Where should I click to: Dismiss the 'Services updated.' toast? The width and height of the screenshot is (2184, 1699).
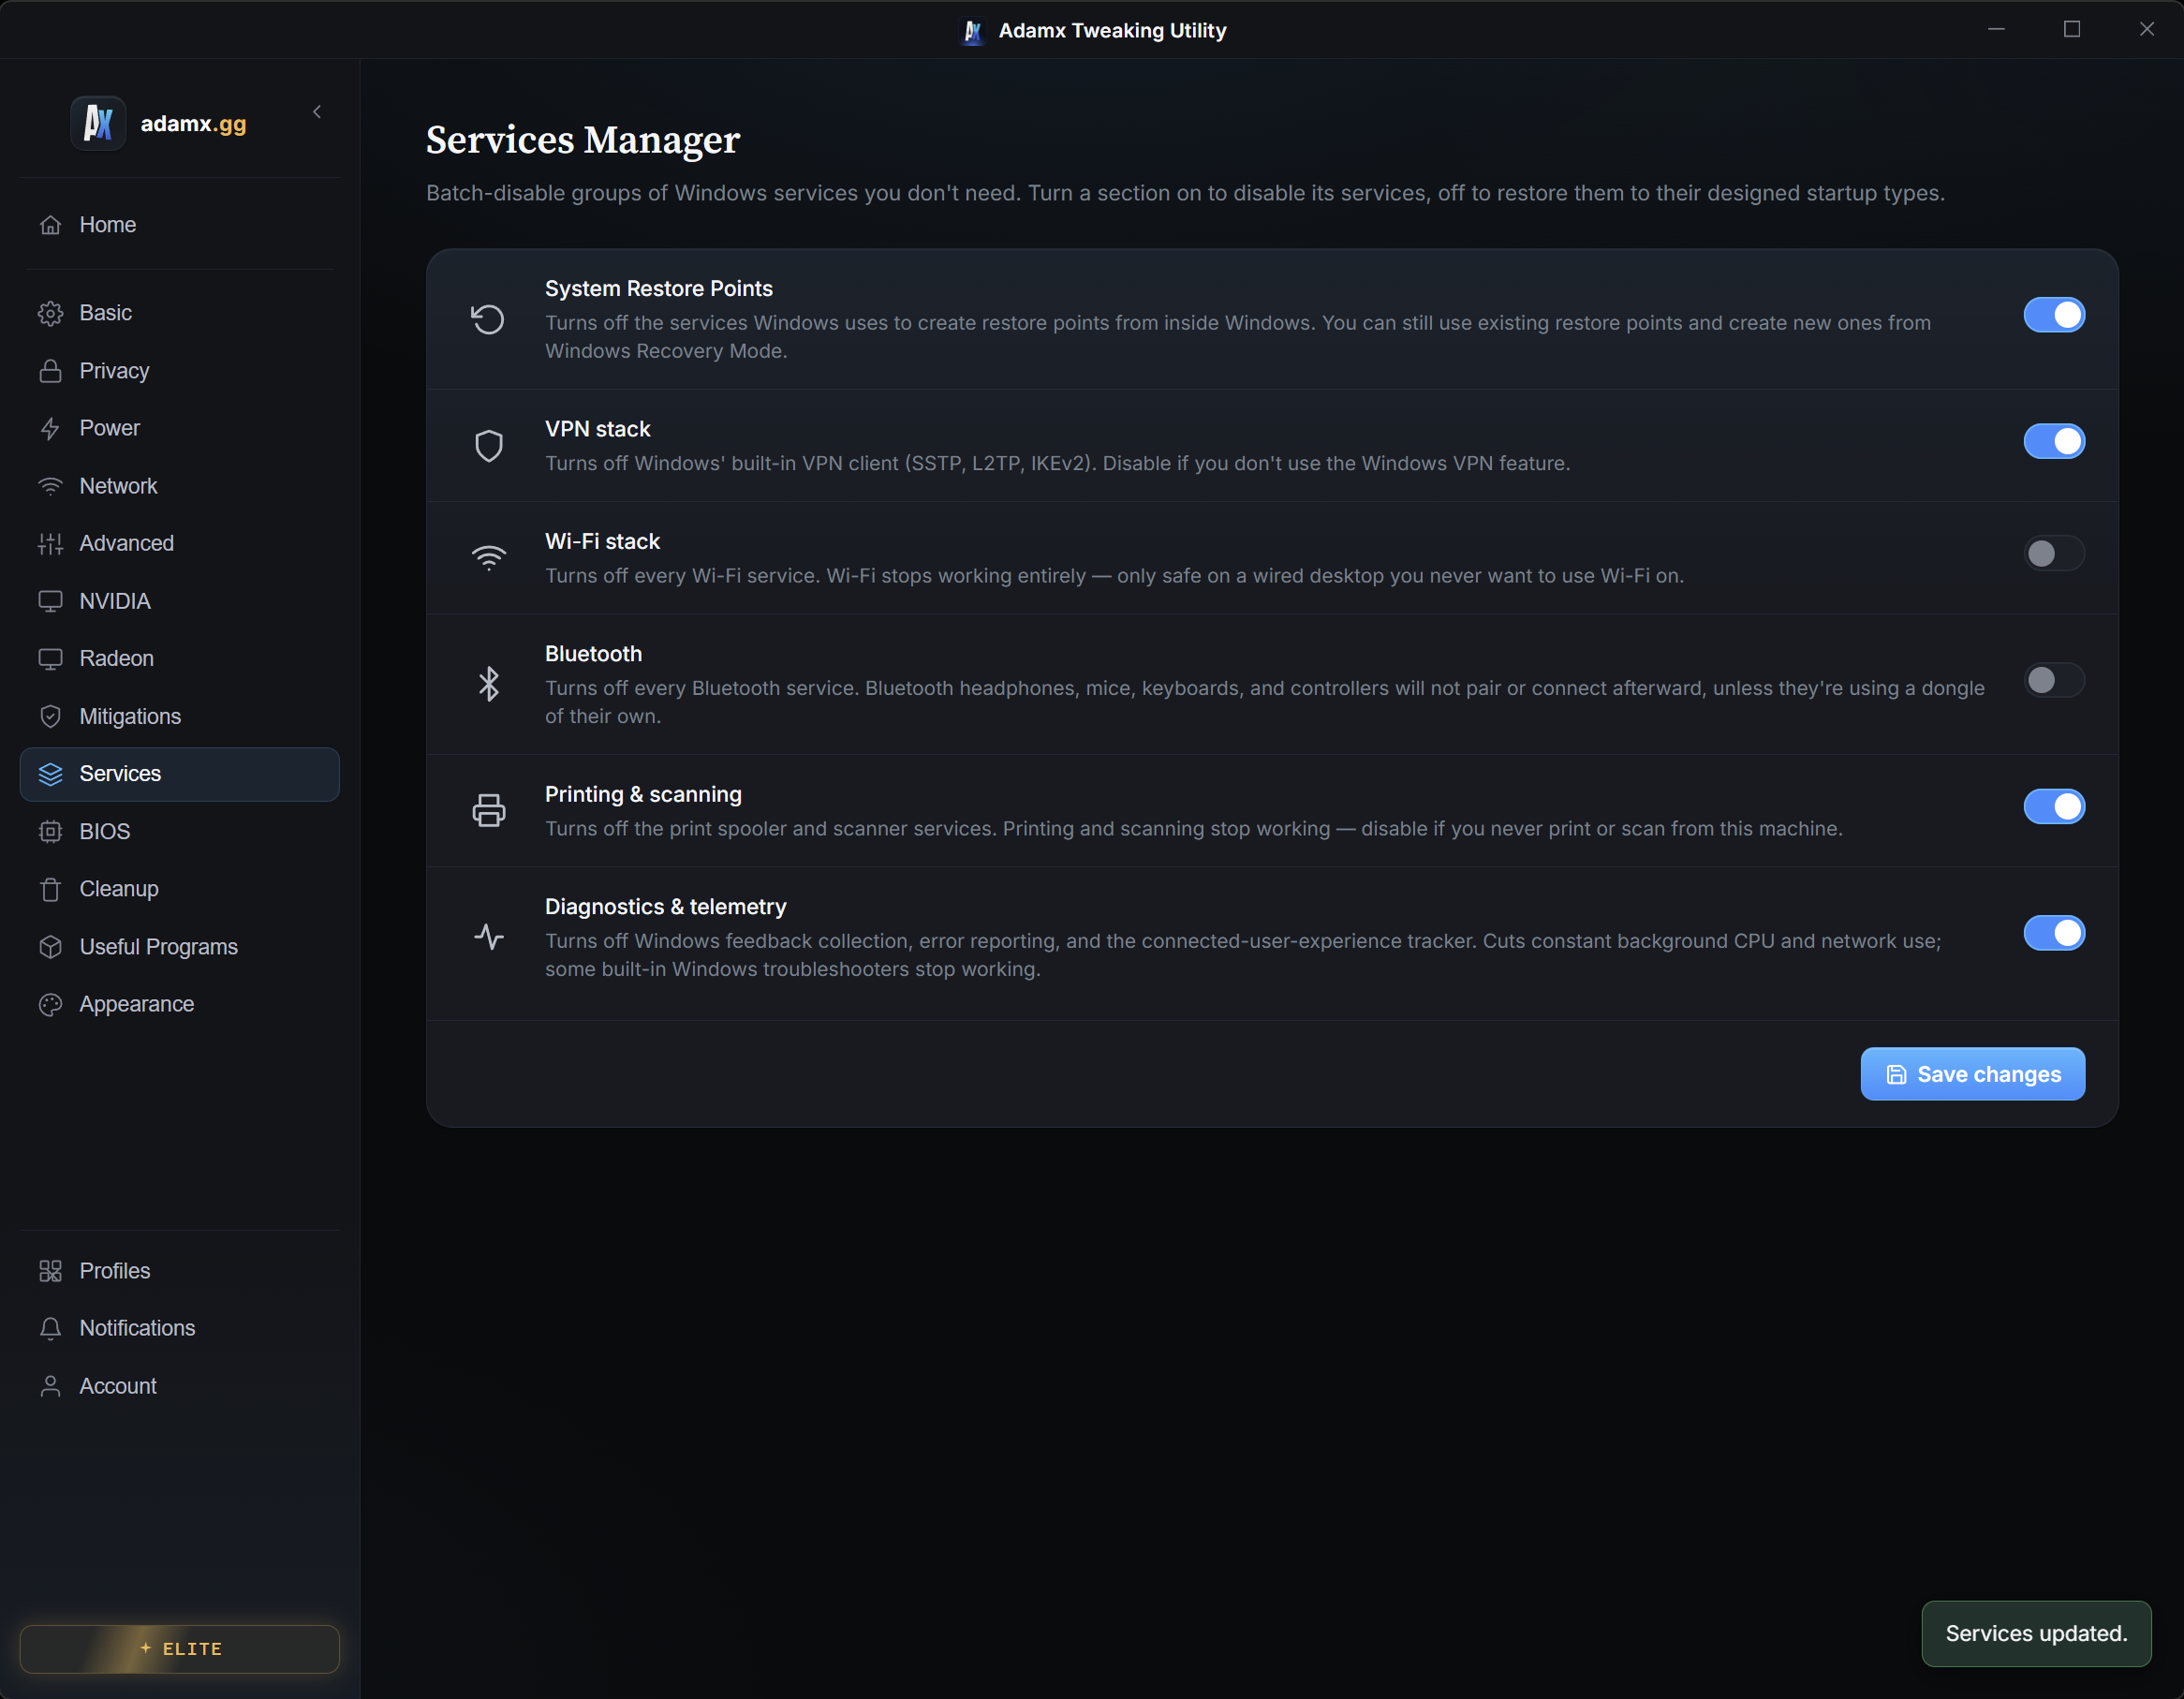click(x=2036, y=1633)
